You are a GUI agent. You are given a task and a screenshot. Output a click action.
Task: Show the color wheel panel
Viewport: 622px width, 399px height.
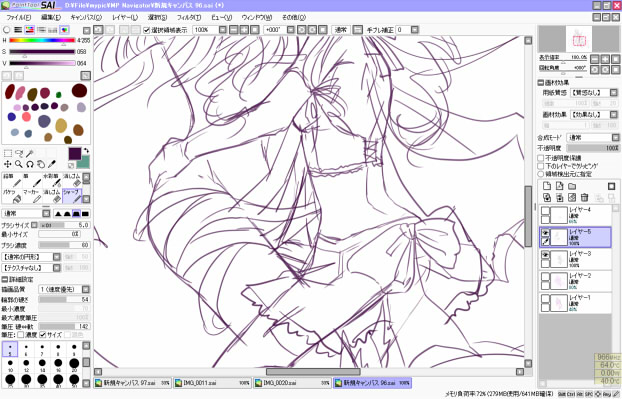(x=6, y=30)
